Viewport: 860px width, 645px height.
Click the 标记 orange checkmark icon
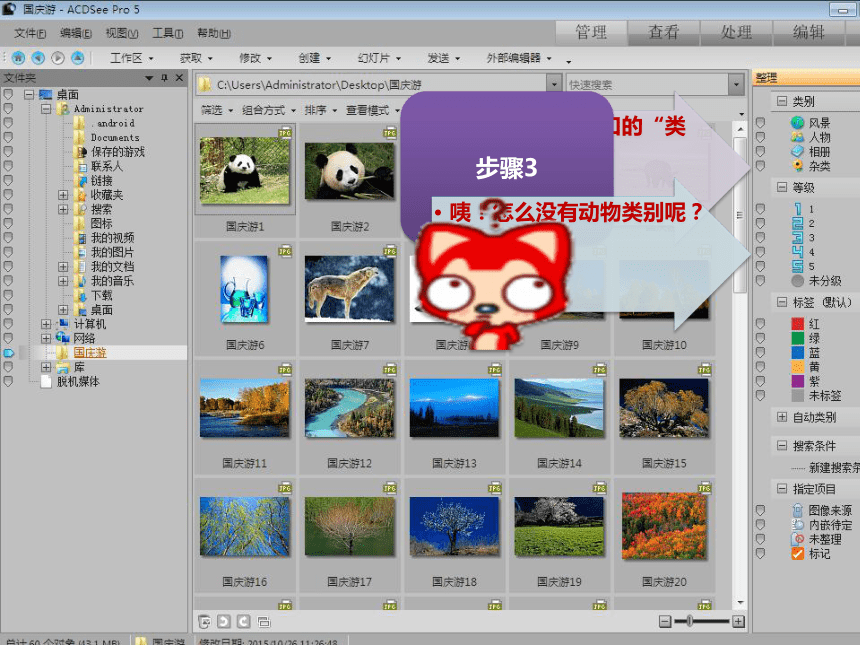point(797,553)
